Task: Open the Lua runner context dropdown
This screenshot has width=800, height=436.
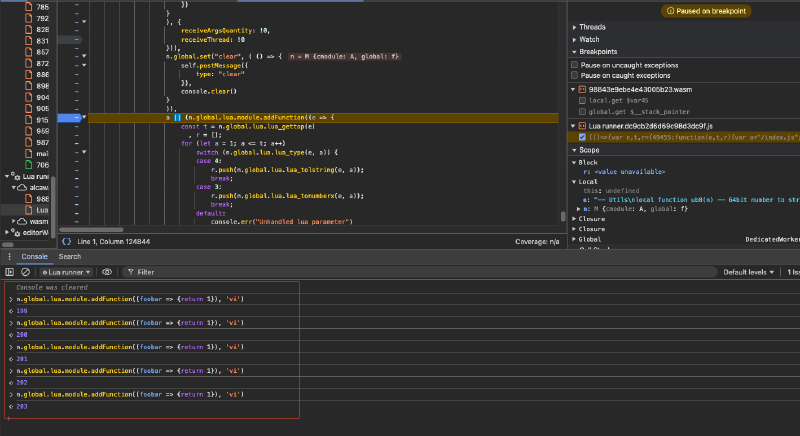Action: 66,271
